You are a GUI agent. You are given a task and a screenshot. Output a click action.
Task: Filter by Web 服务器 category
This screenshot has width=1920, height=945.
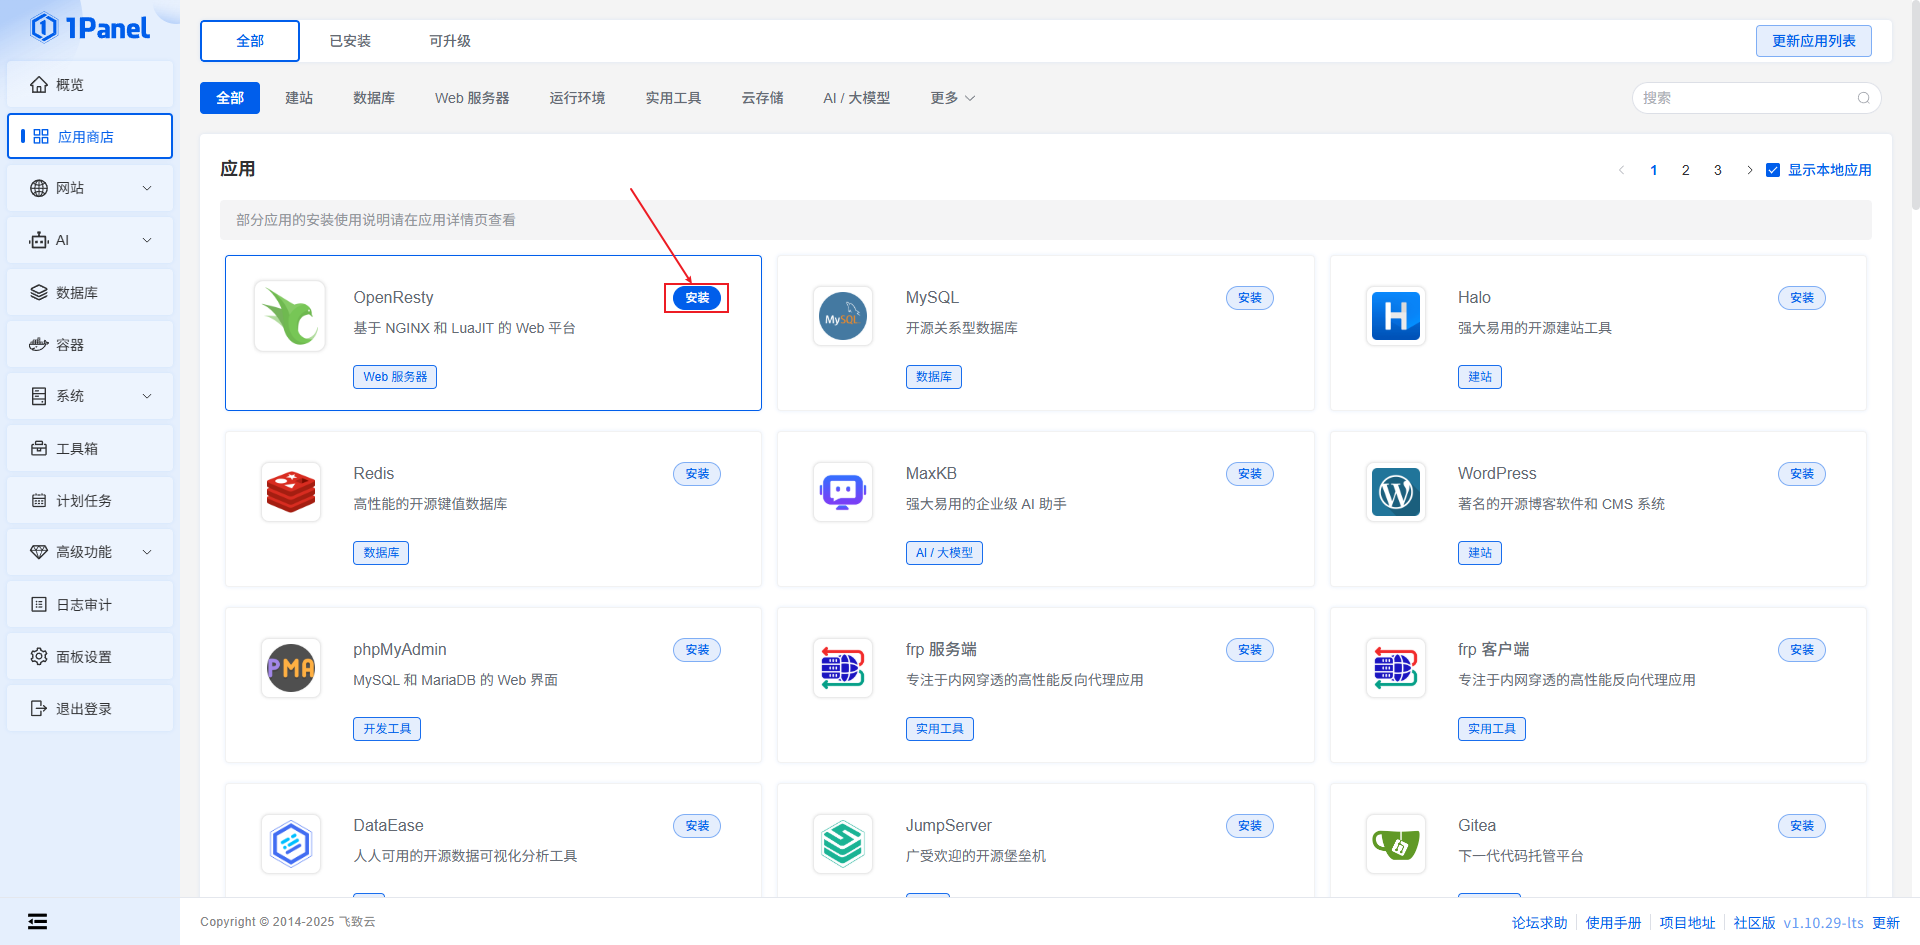472,98
